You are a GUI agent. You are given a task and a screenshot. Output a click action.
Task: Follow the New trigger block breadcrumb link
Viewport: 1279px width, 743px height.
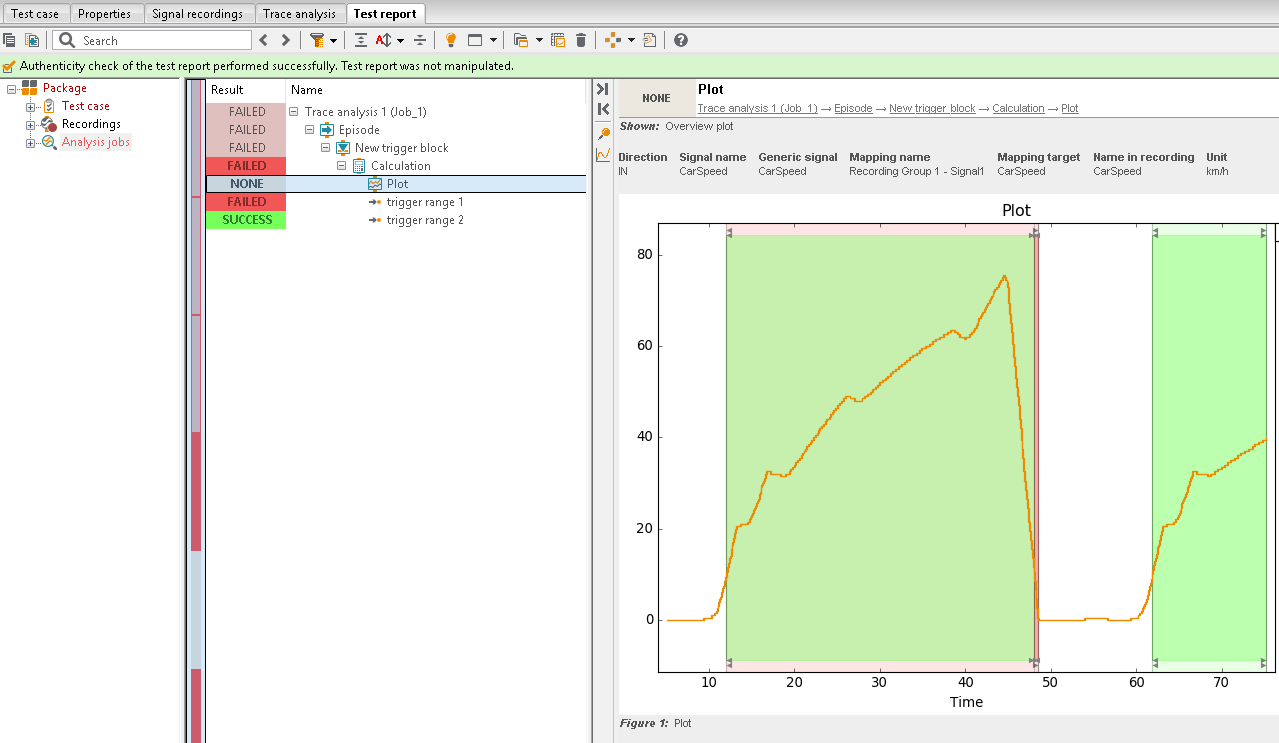click(x=932, y=108)
